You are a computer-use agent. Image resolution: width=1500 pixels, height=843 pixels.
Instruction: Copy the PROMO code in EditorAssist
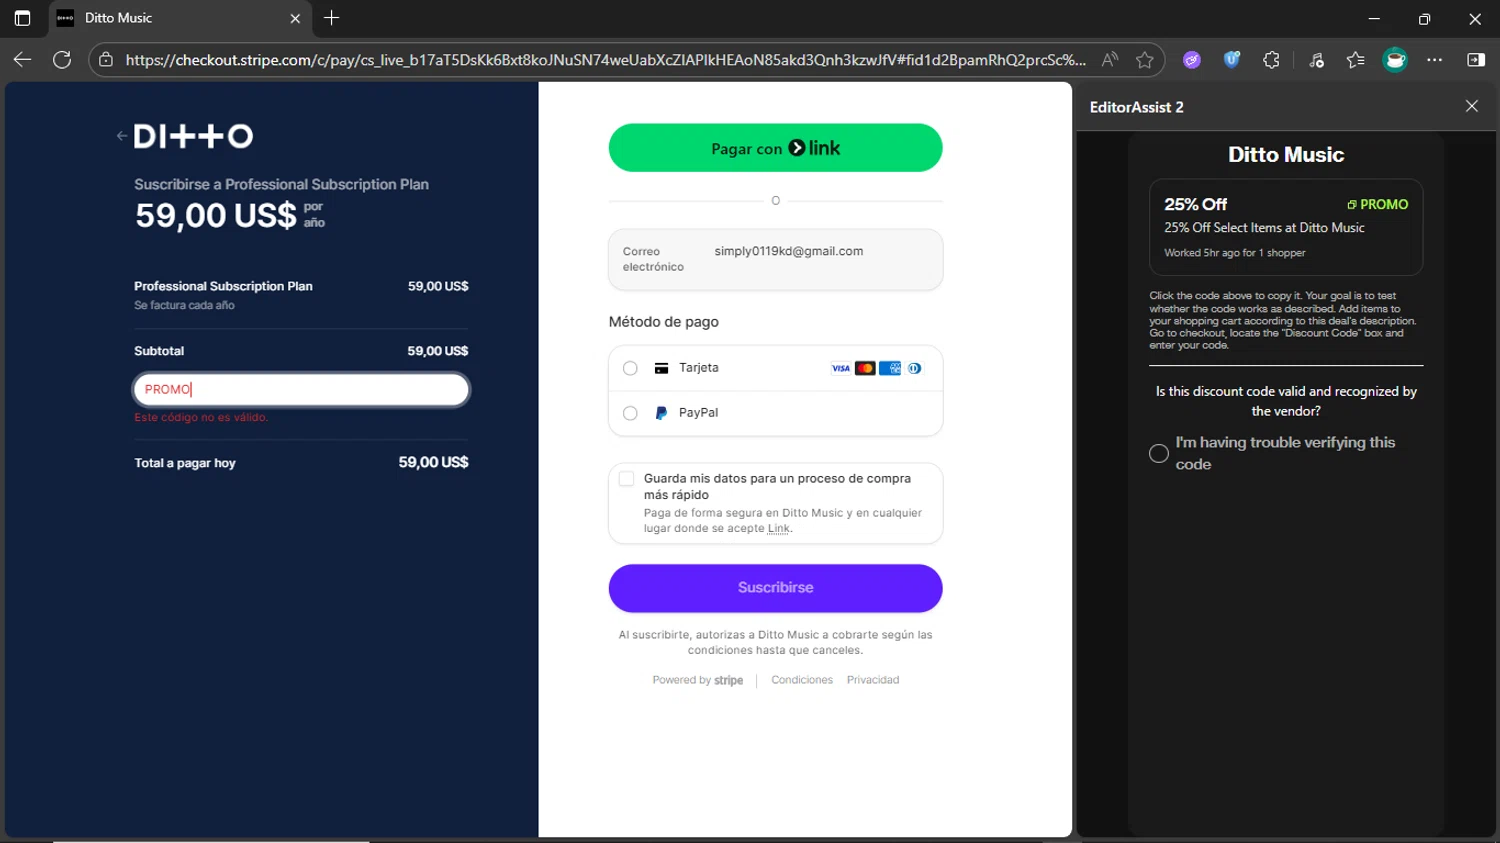click(x=1377, y=204)
